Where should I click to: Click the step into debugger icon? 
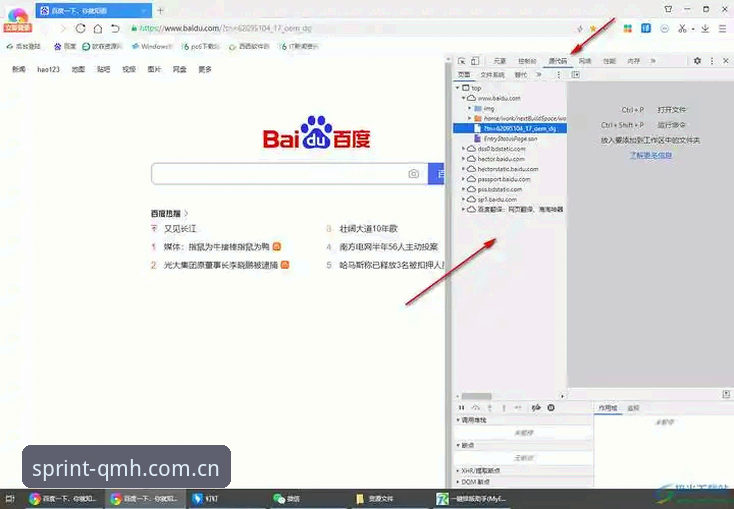coord(490,408)
